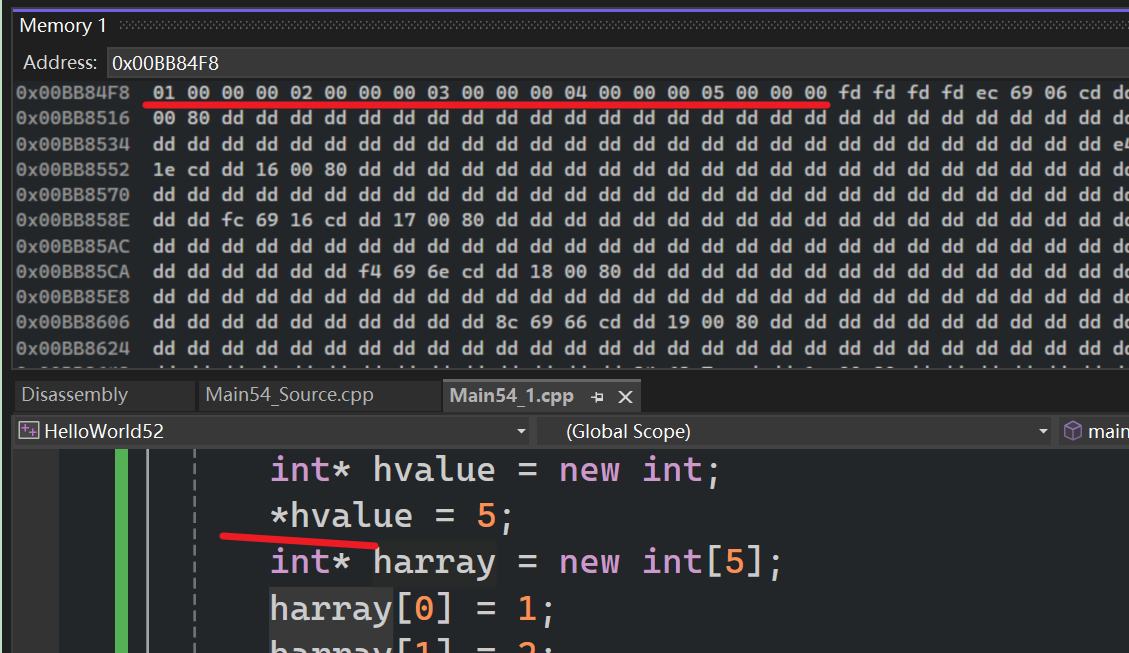Click the byte 05 in first memory row

click(712, 93)
